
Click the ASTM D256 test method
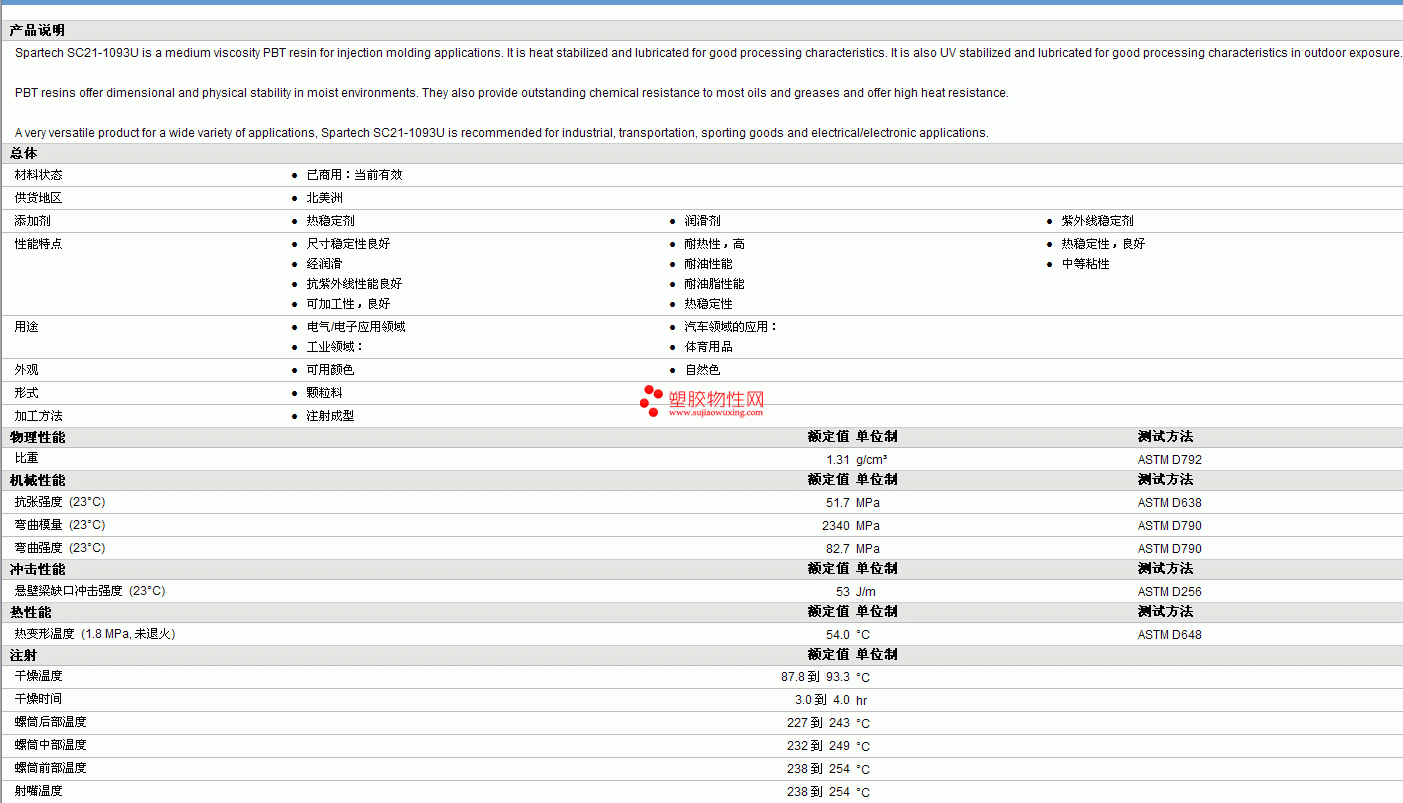pyautogui.click(x=1170, y=592)
